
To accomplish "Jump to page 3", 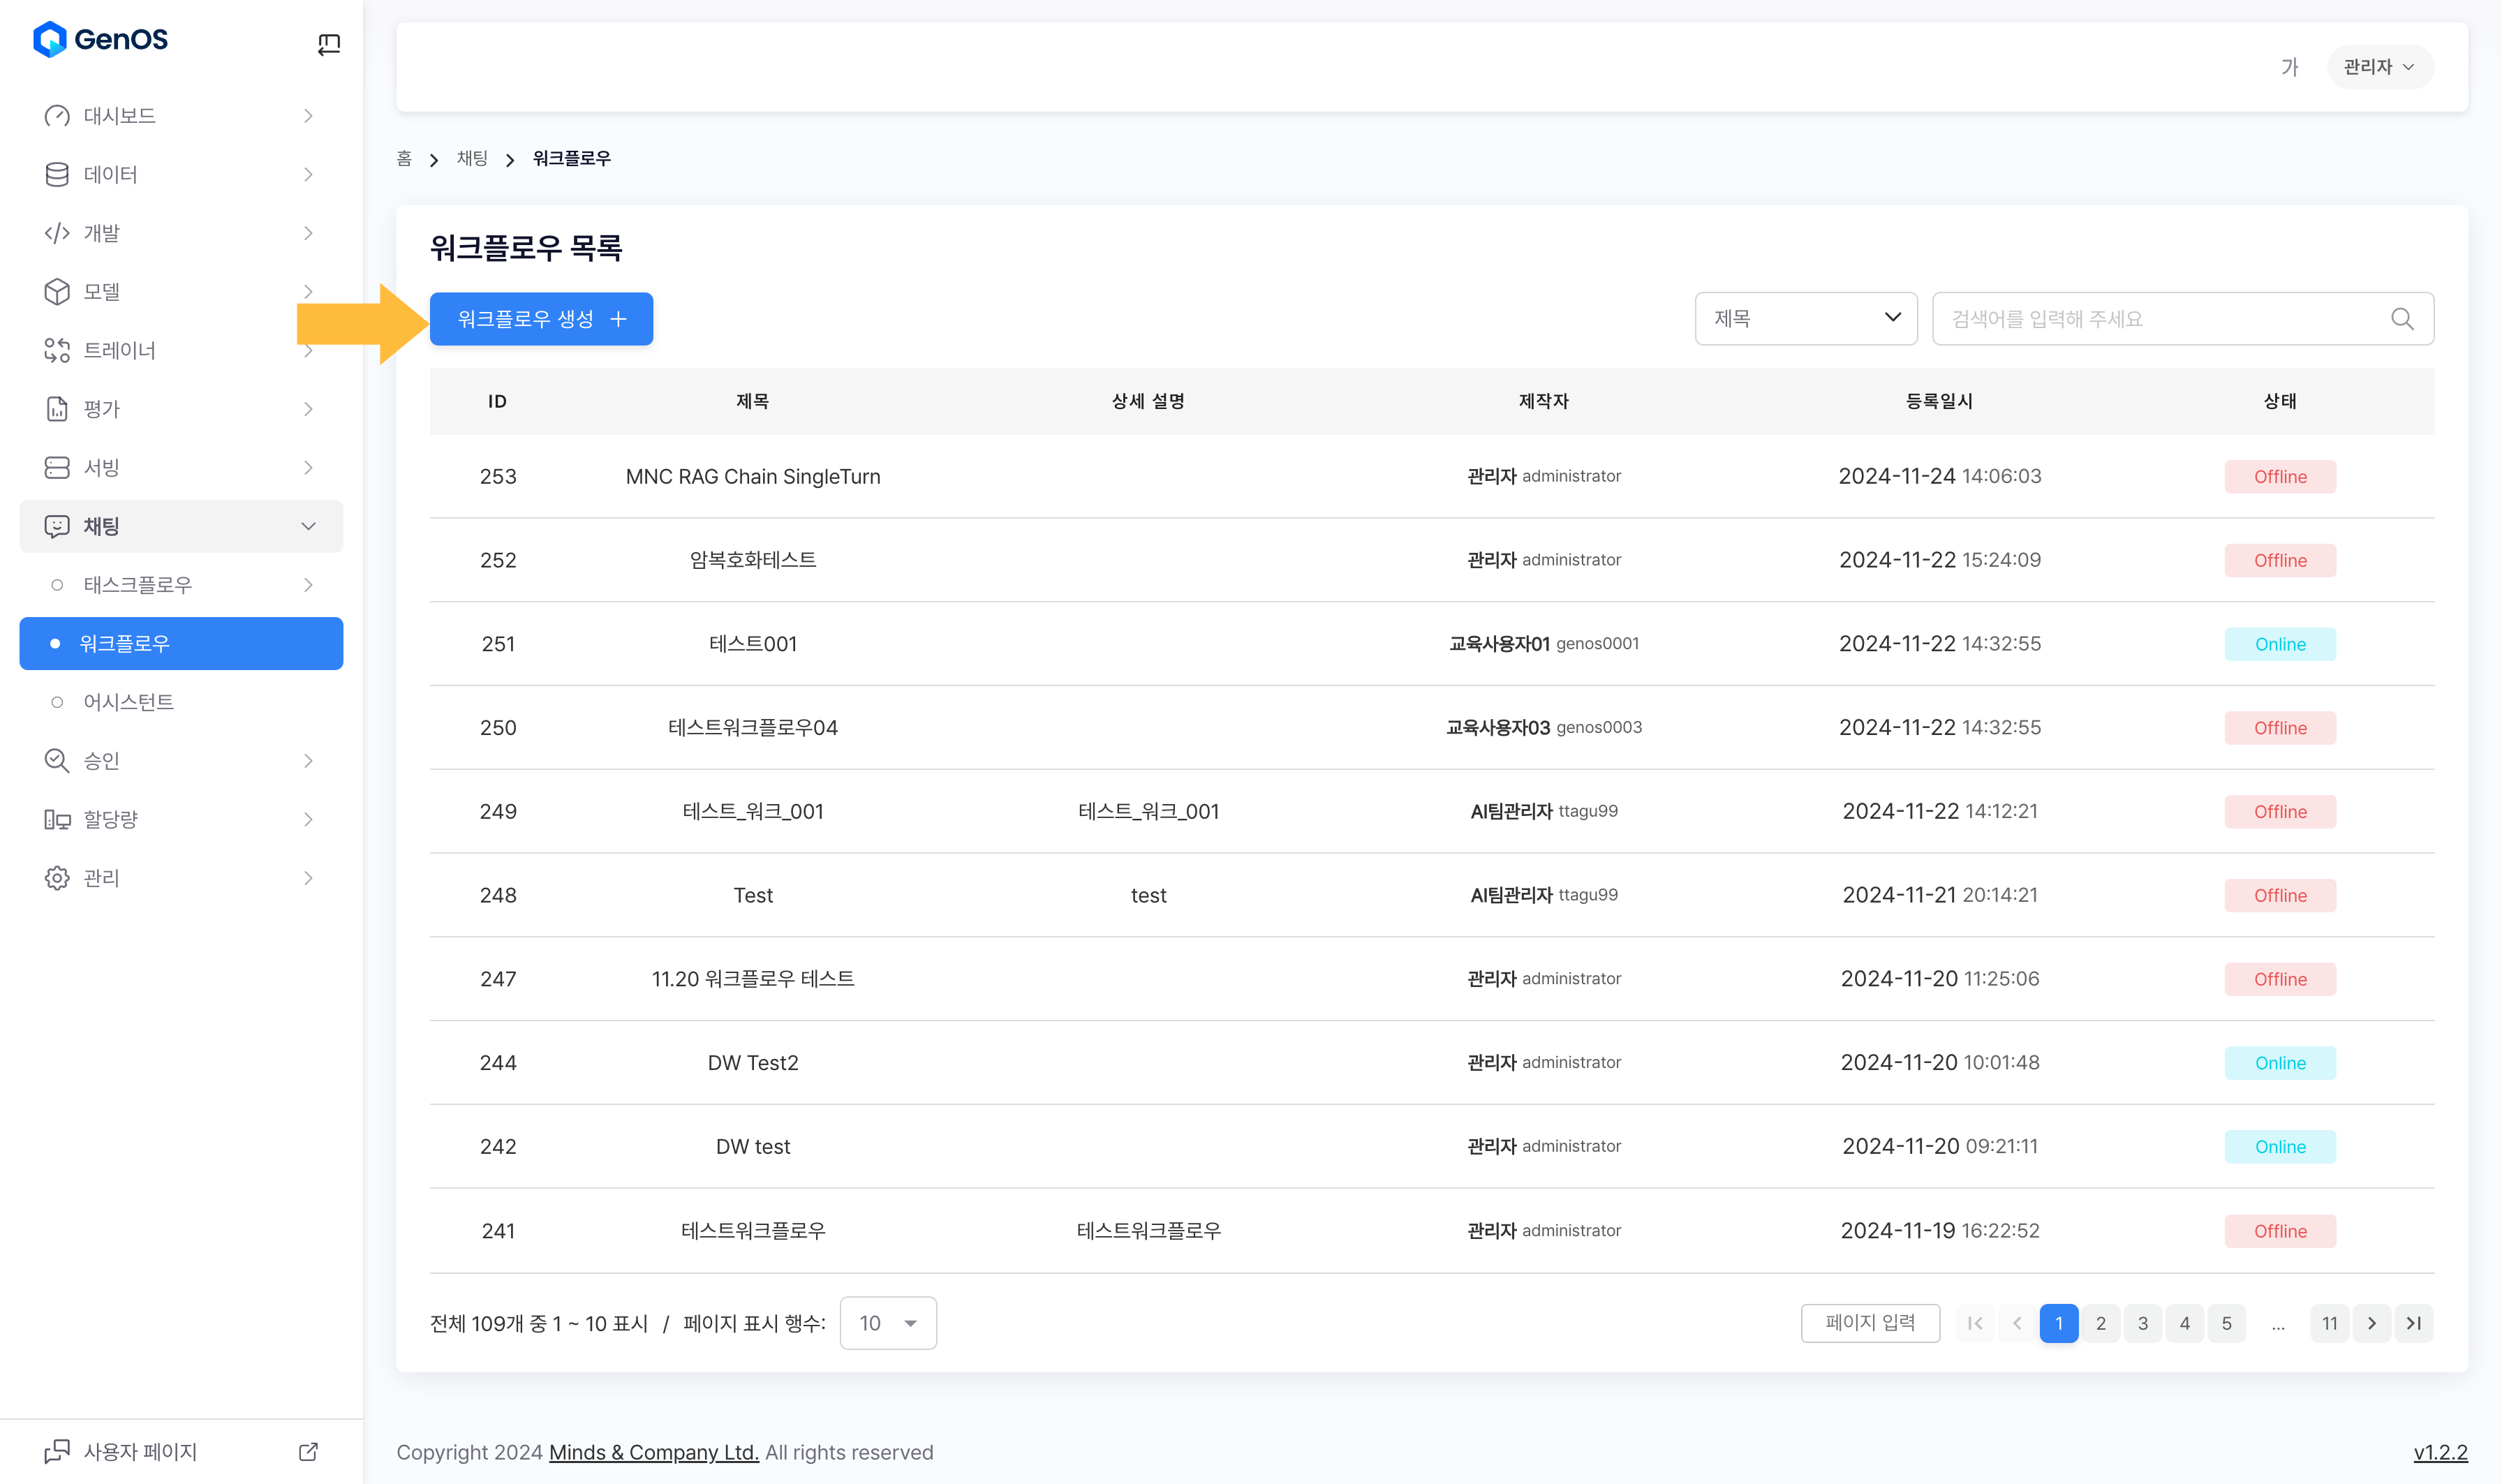I will 2142,1323.
